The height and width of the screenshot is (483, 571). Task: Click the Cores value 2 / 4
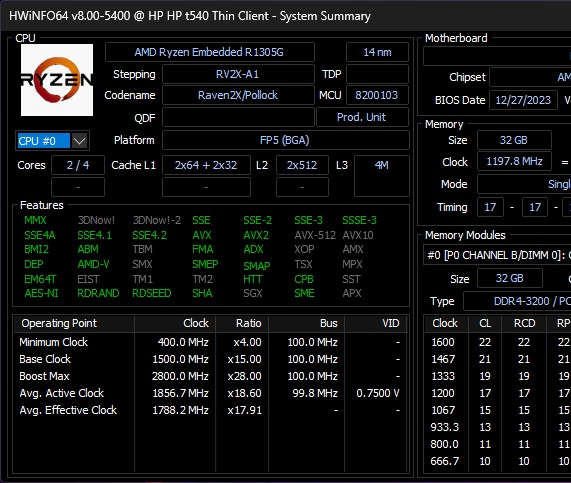click(78, 165)
